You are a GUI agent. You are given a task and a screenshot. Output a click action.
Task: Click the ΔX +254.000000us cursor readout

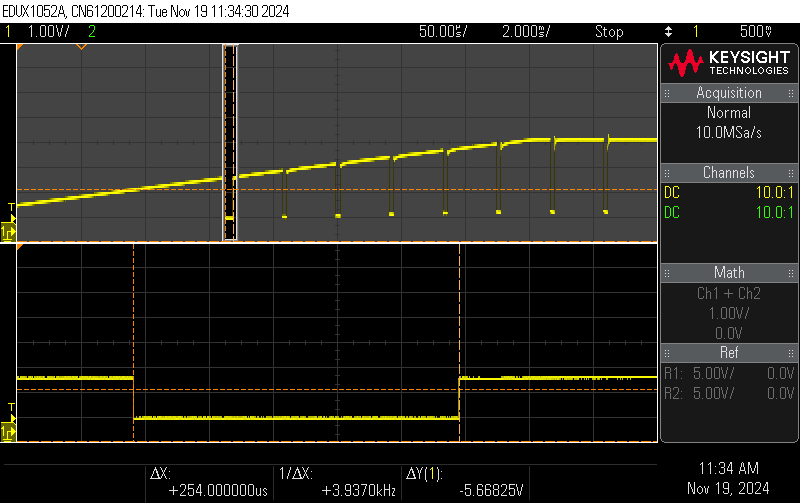click(x=209, y=482)
